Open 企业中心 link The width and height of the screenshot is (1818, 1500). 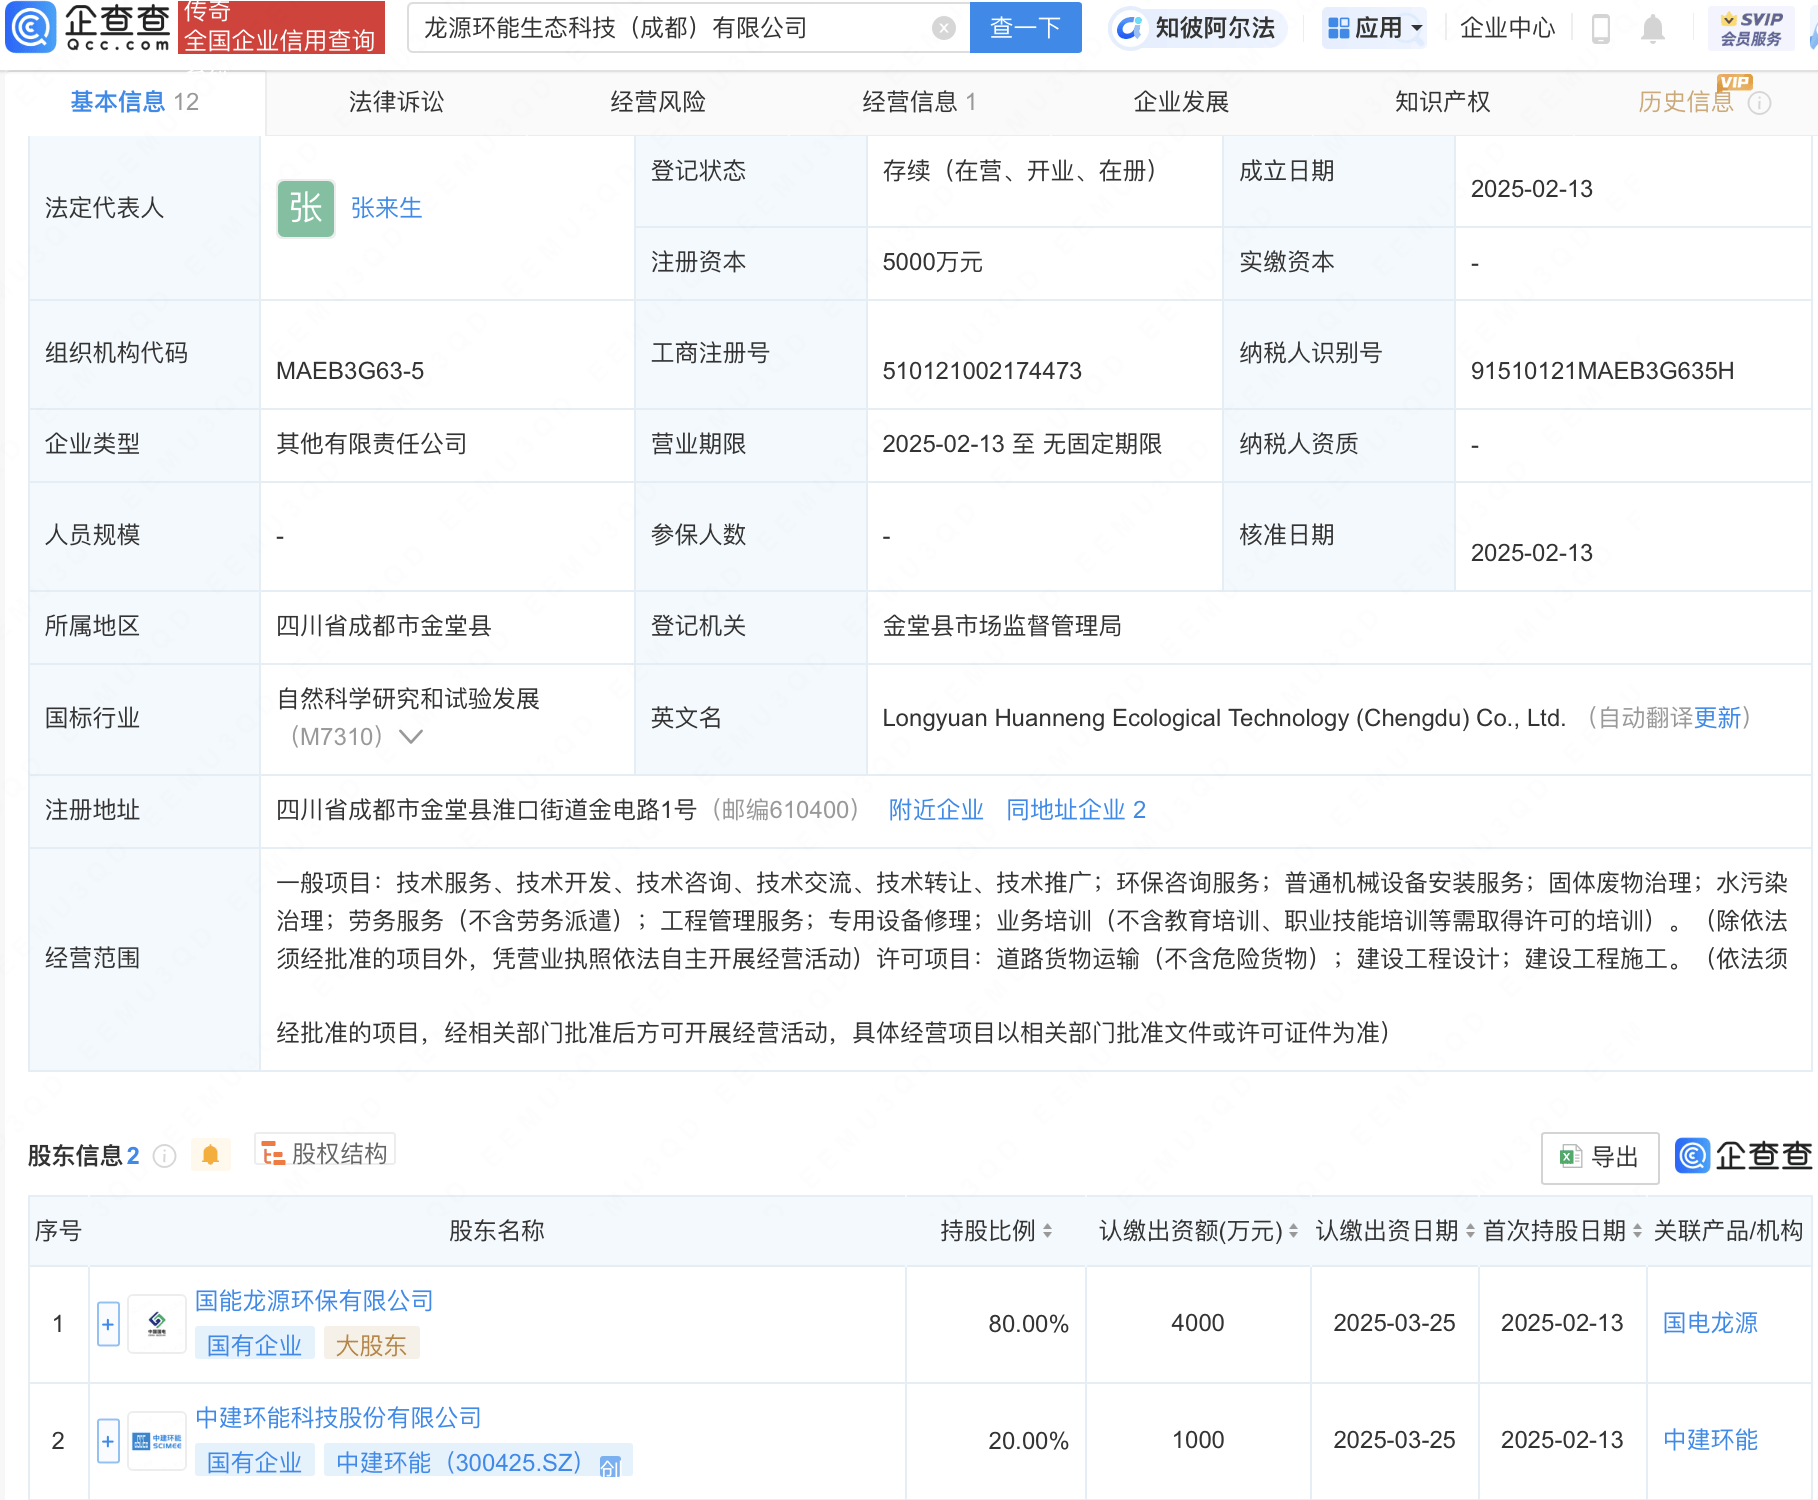point(1507,28)
